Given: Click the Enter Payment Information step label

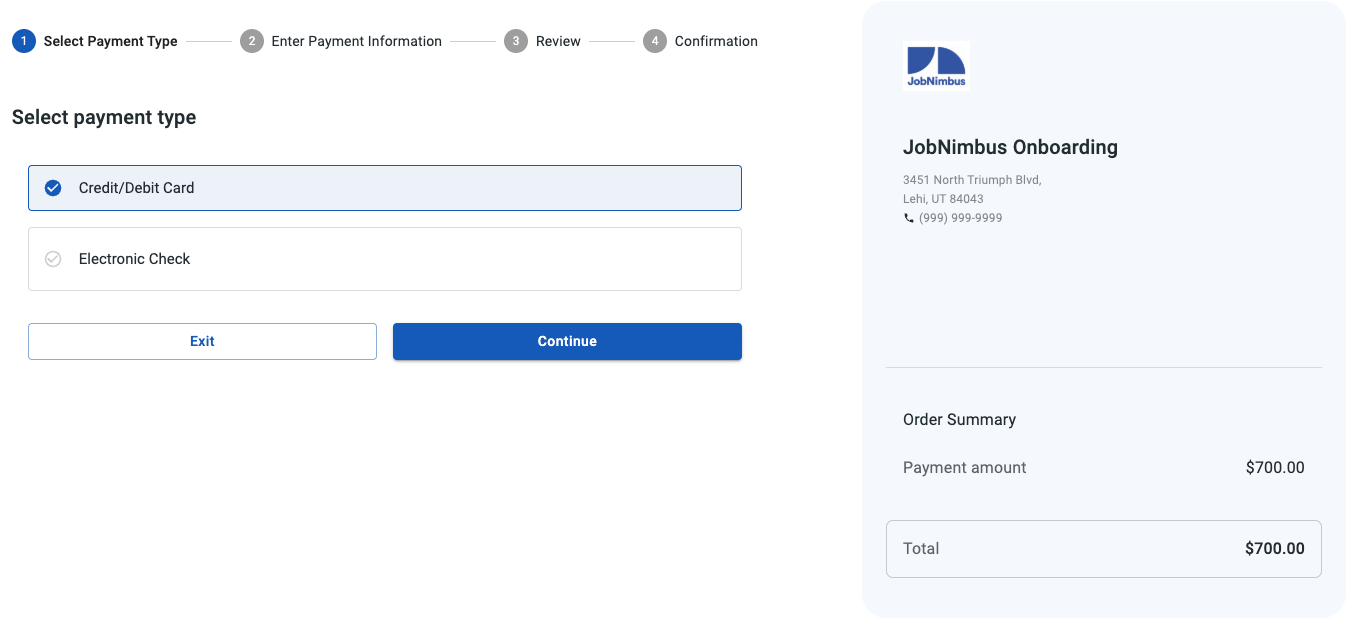Looking at the screenshot, I should coord(355,41).
